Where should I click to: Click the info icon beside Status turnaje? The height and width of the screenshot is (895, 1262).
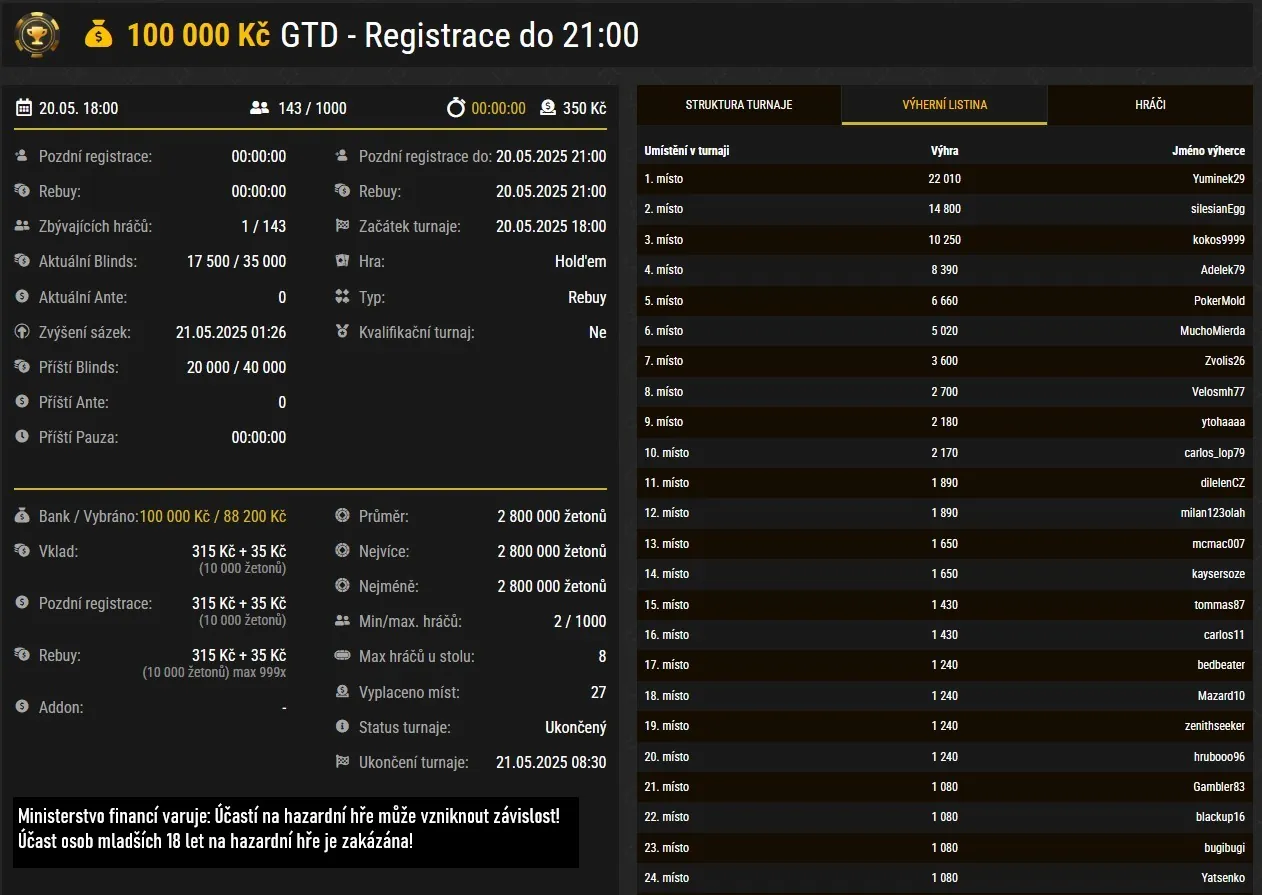click(x=342, y=727)
